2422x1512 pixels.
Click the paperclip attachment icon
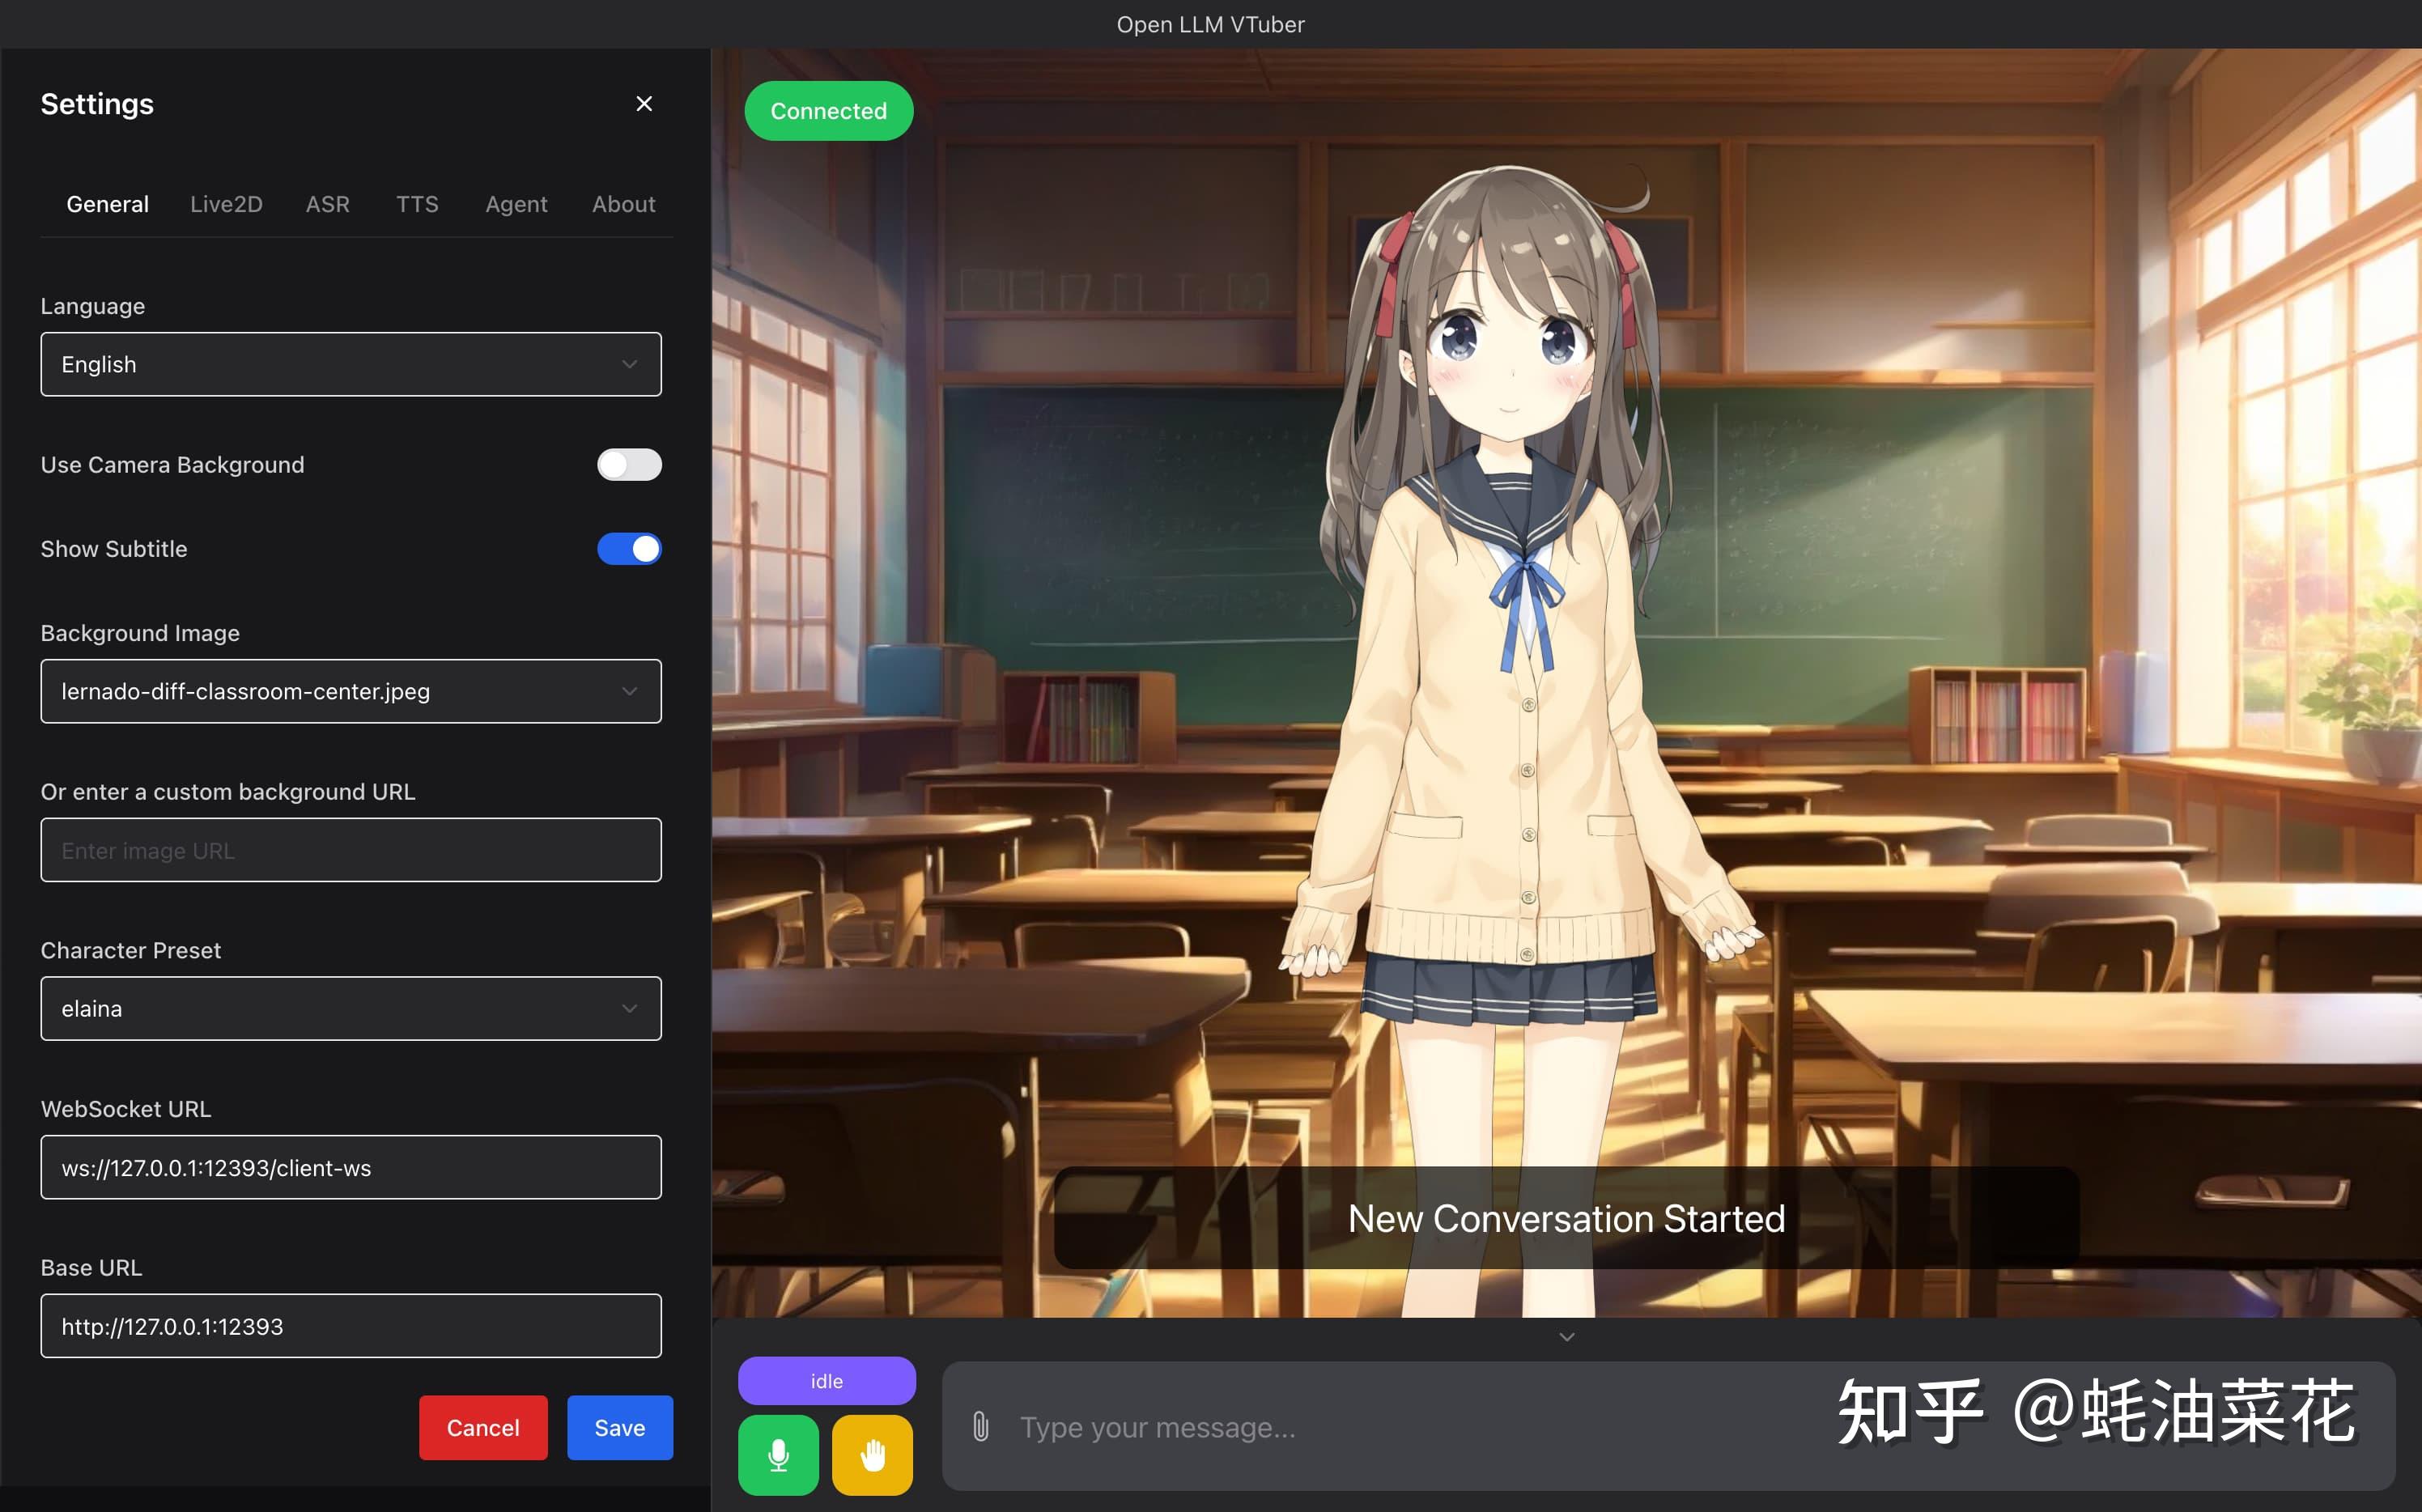pos(981,1427)
